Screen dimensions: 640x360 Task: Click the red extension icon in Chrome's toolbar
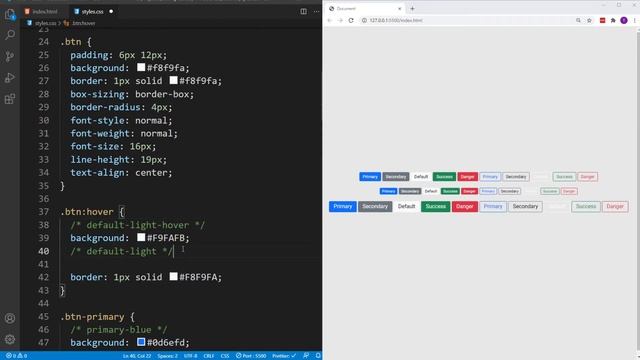(602, 20)
